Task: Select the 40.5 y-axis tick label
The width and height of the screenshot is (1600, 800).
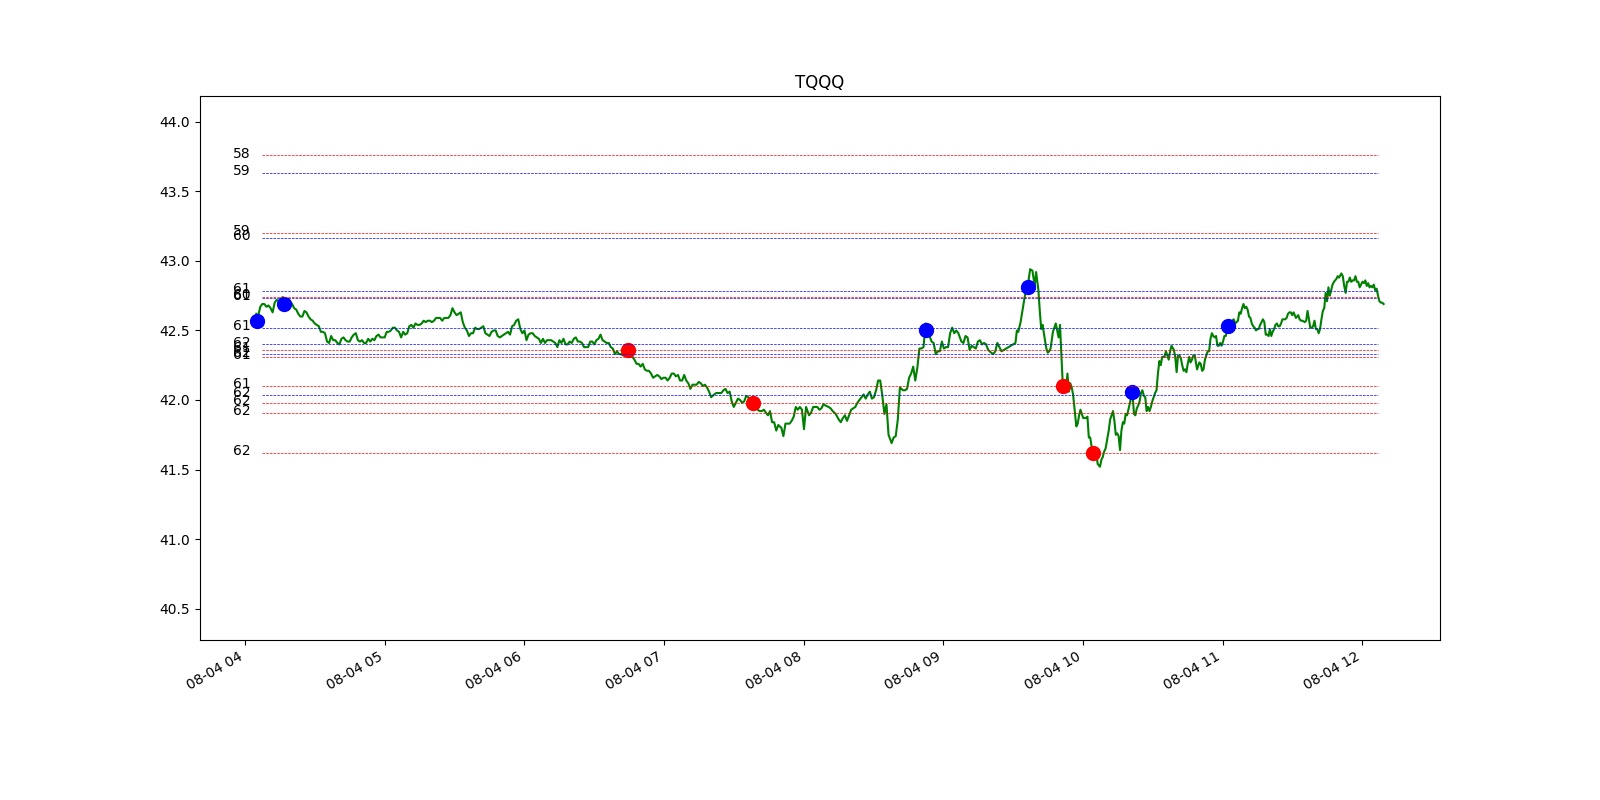Action: click(174, 609)
